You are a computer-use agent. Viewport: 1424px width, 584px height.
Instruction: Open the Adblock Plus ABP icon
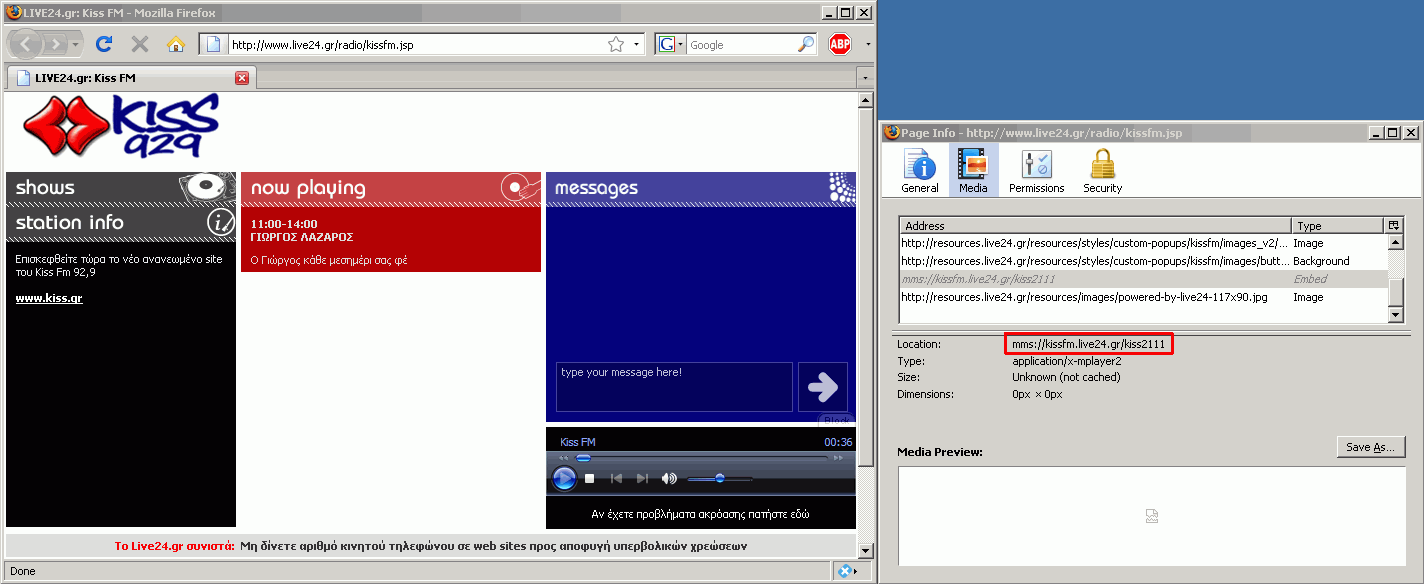(840, 44)
